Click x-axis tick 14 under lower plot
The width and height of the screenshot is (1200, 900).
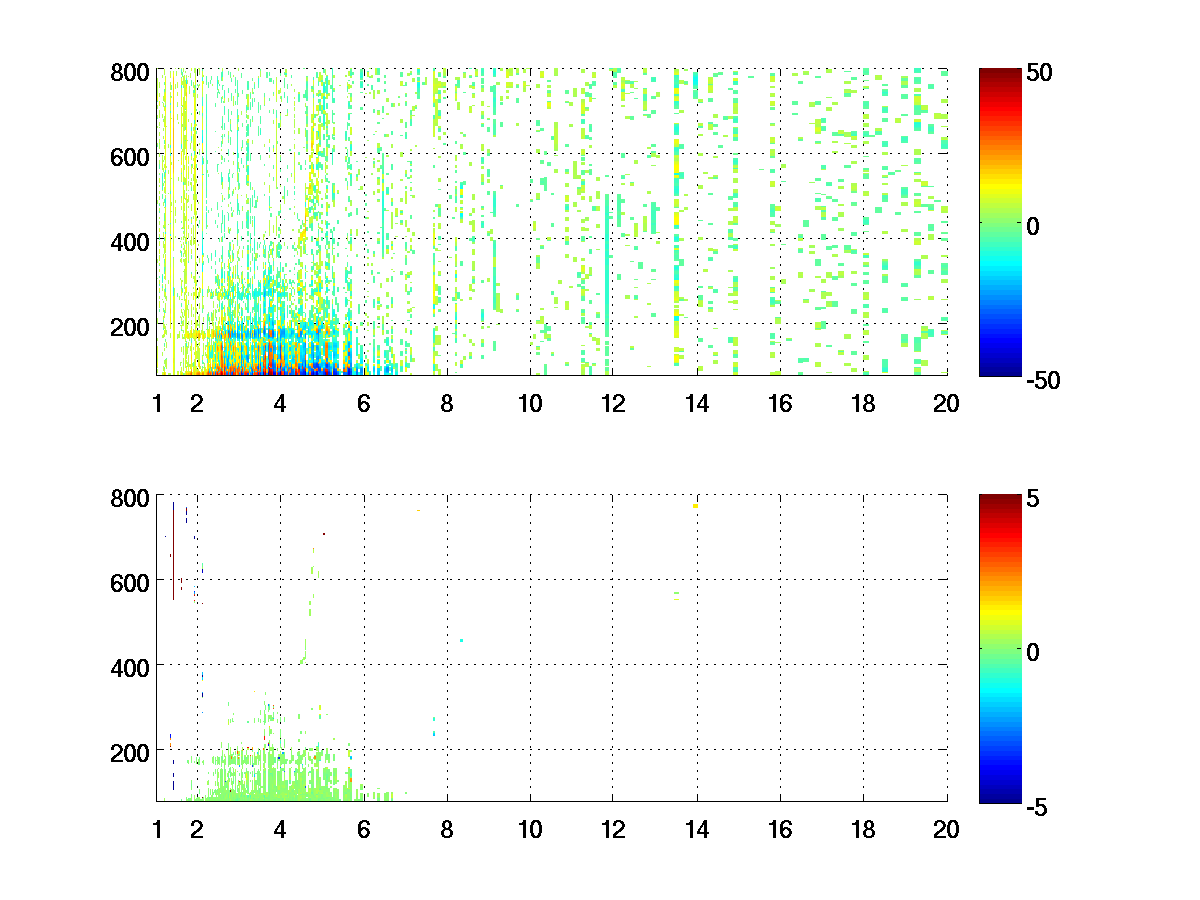point(697,829)
